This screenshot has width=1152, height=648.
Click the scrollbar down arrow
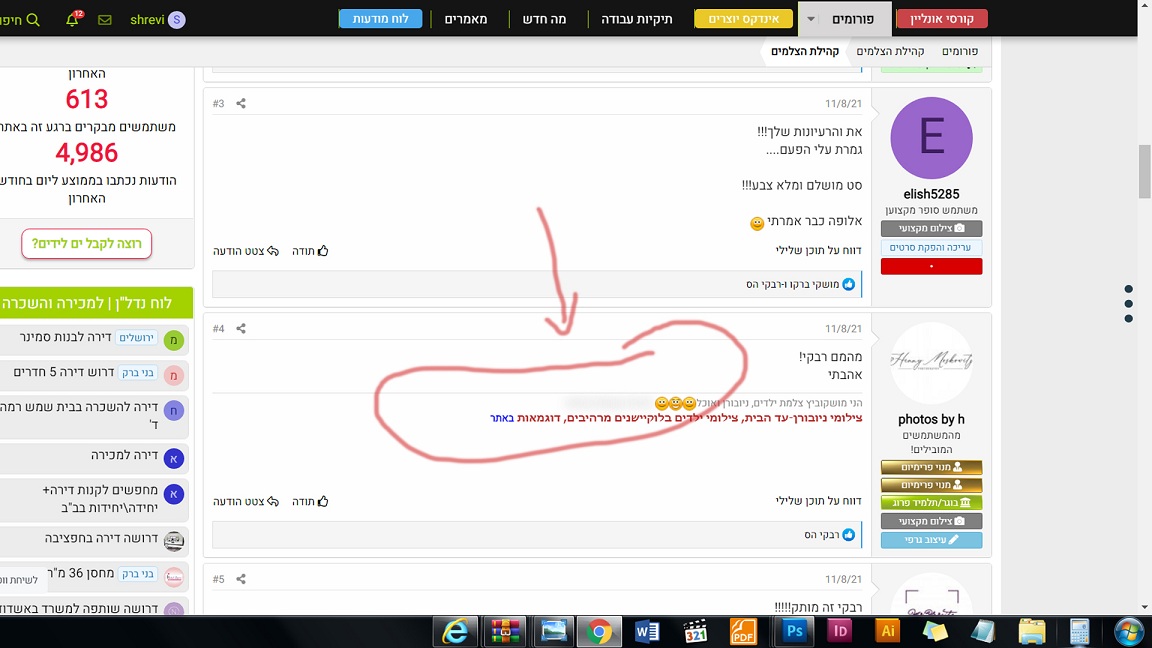pyautogui.click(x=1145, y=608)
